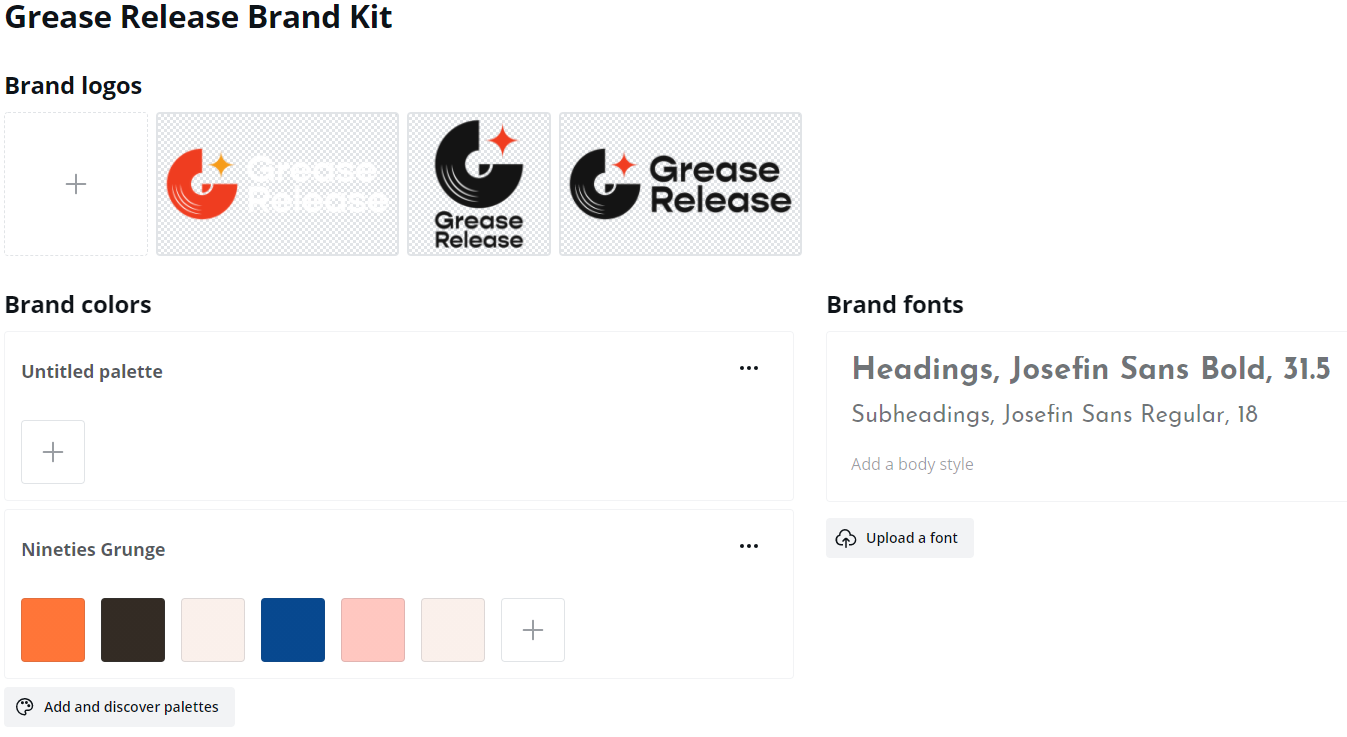Screen dimensions: 1347x737
Task: Click the Upload a font button
Action: pyautogui.click(x=900, y=538)
